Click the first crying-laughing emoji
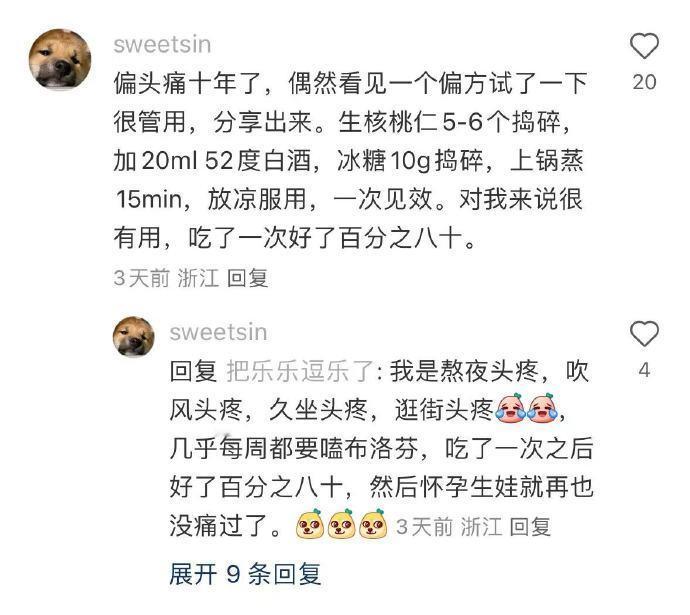Viewport: 690px width, 615px height. [x=511, y=408]
